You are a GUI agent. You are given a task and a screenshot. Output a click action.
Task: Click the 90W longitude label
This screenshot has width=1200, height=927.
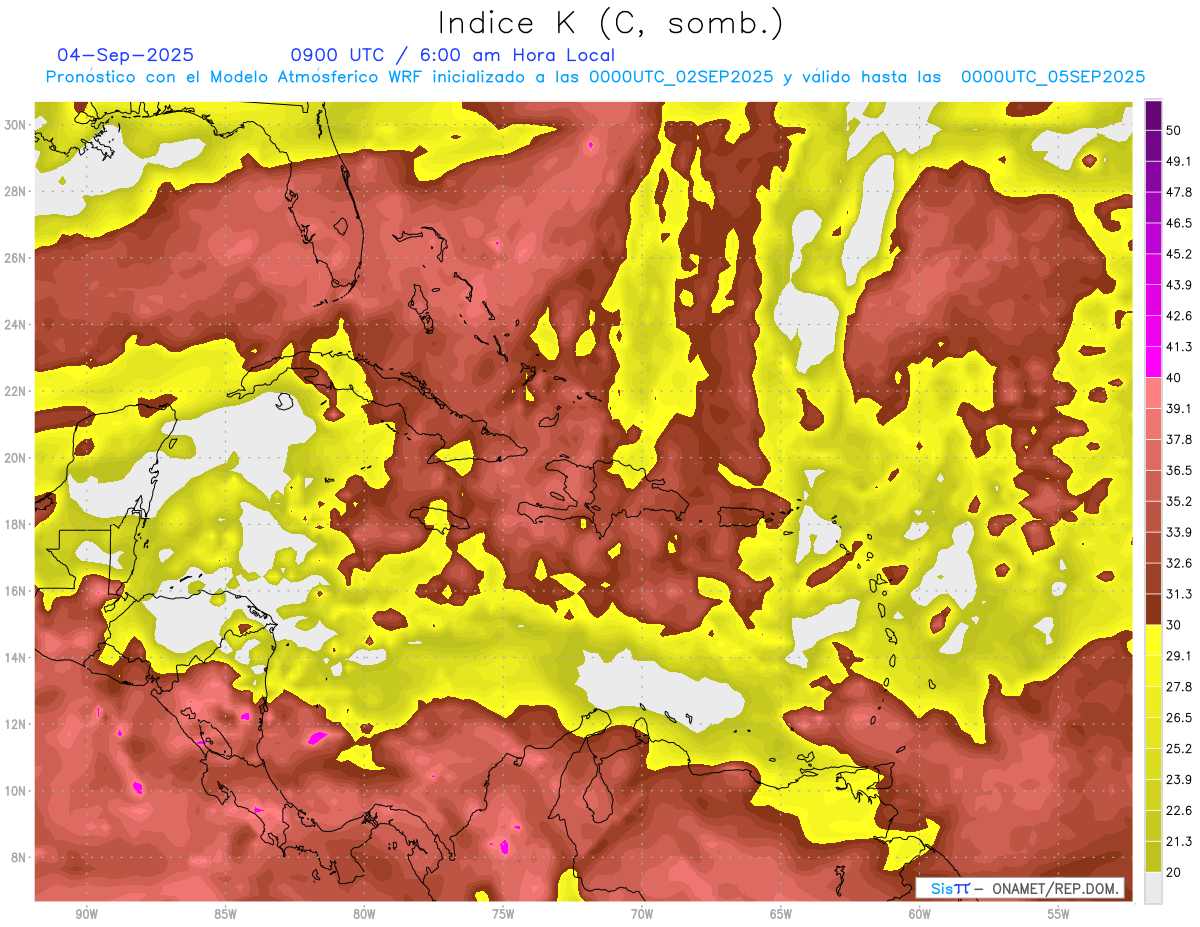tap(86, 914)
